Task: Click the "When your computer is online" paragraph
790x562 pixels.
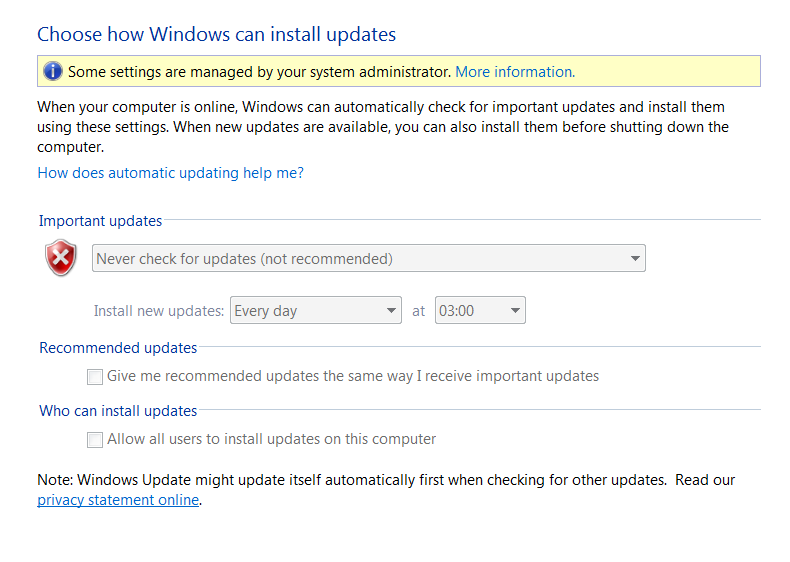Action: [380, 126]
